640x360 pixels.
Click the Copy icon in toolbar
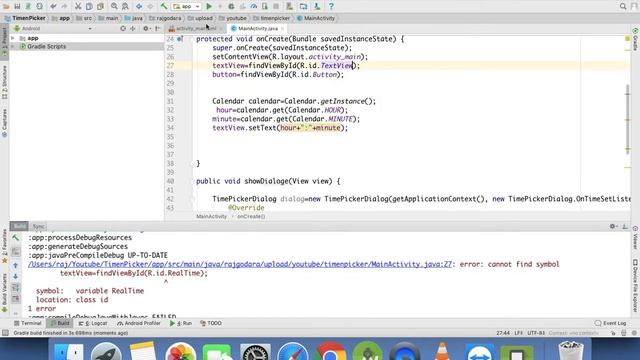tap(89, 6)
